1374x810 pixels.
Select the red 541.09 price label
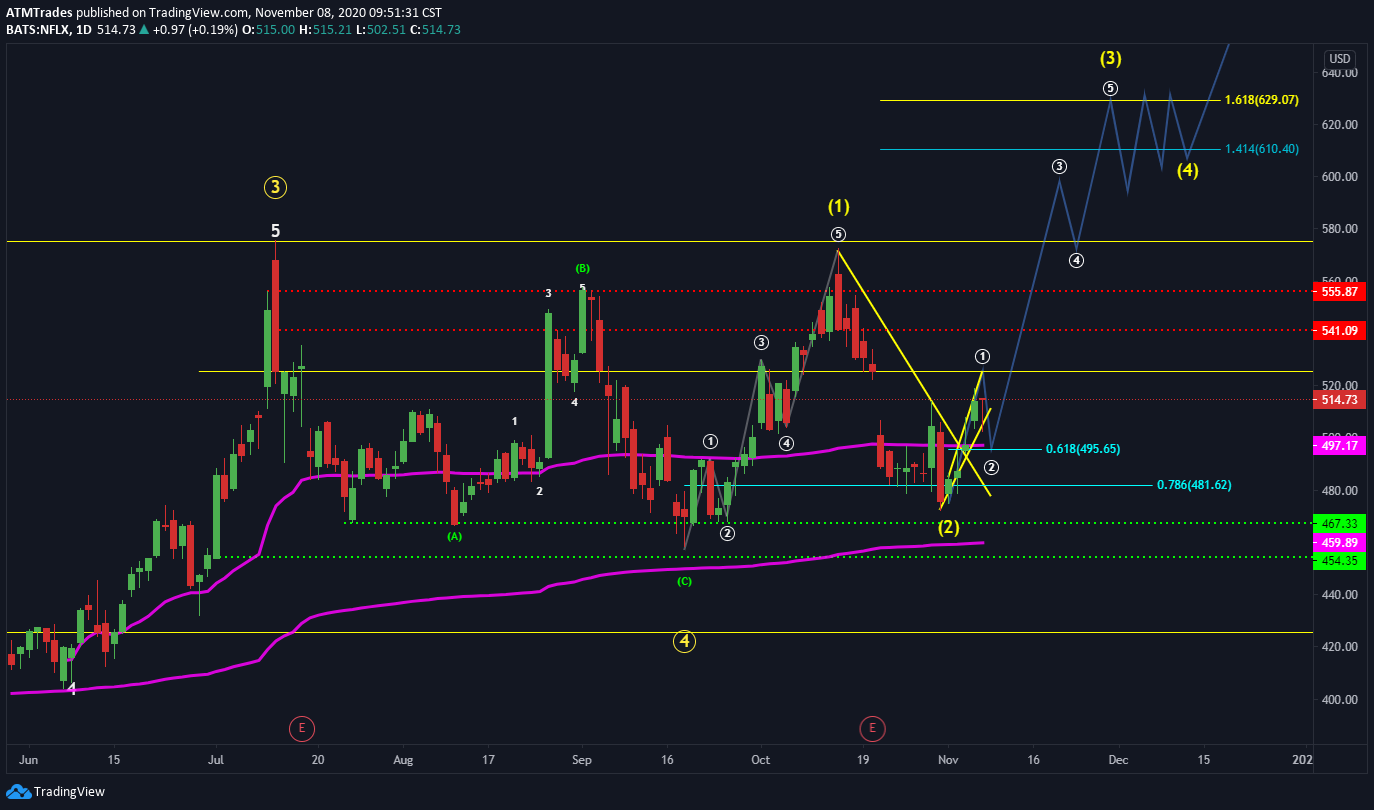pyautogui.click(x=1338, y=330)
